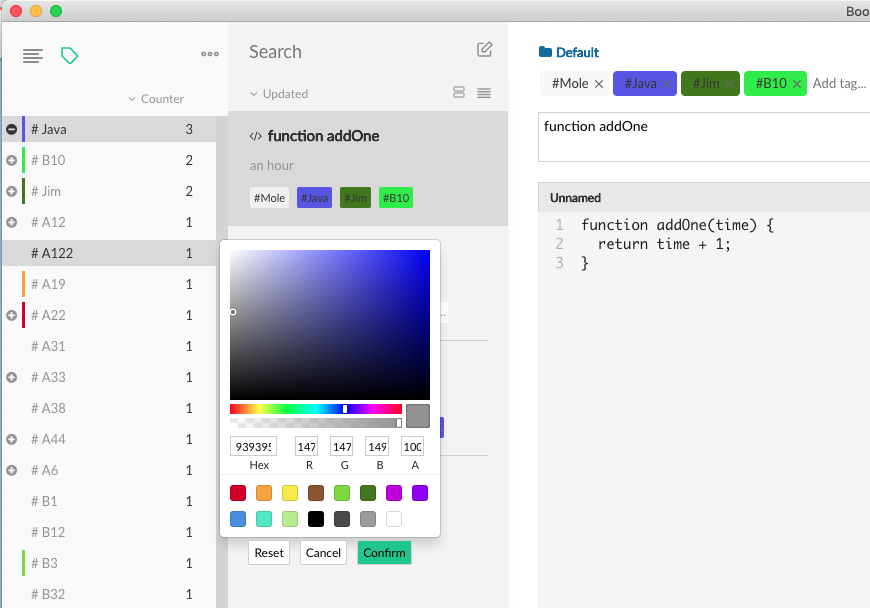The width and height of the screenshot is (870, 608).
Task: Click the #Java tag chip in snippet card
Action: click(x=314, y=198)
